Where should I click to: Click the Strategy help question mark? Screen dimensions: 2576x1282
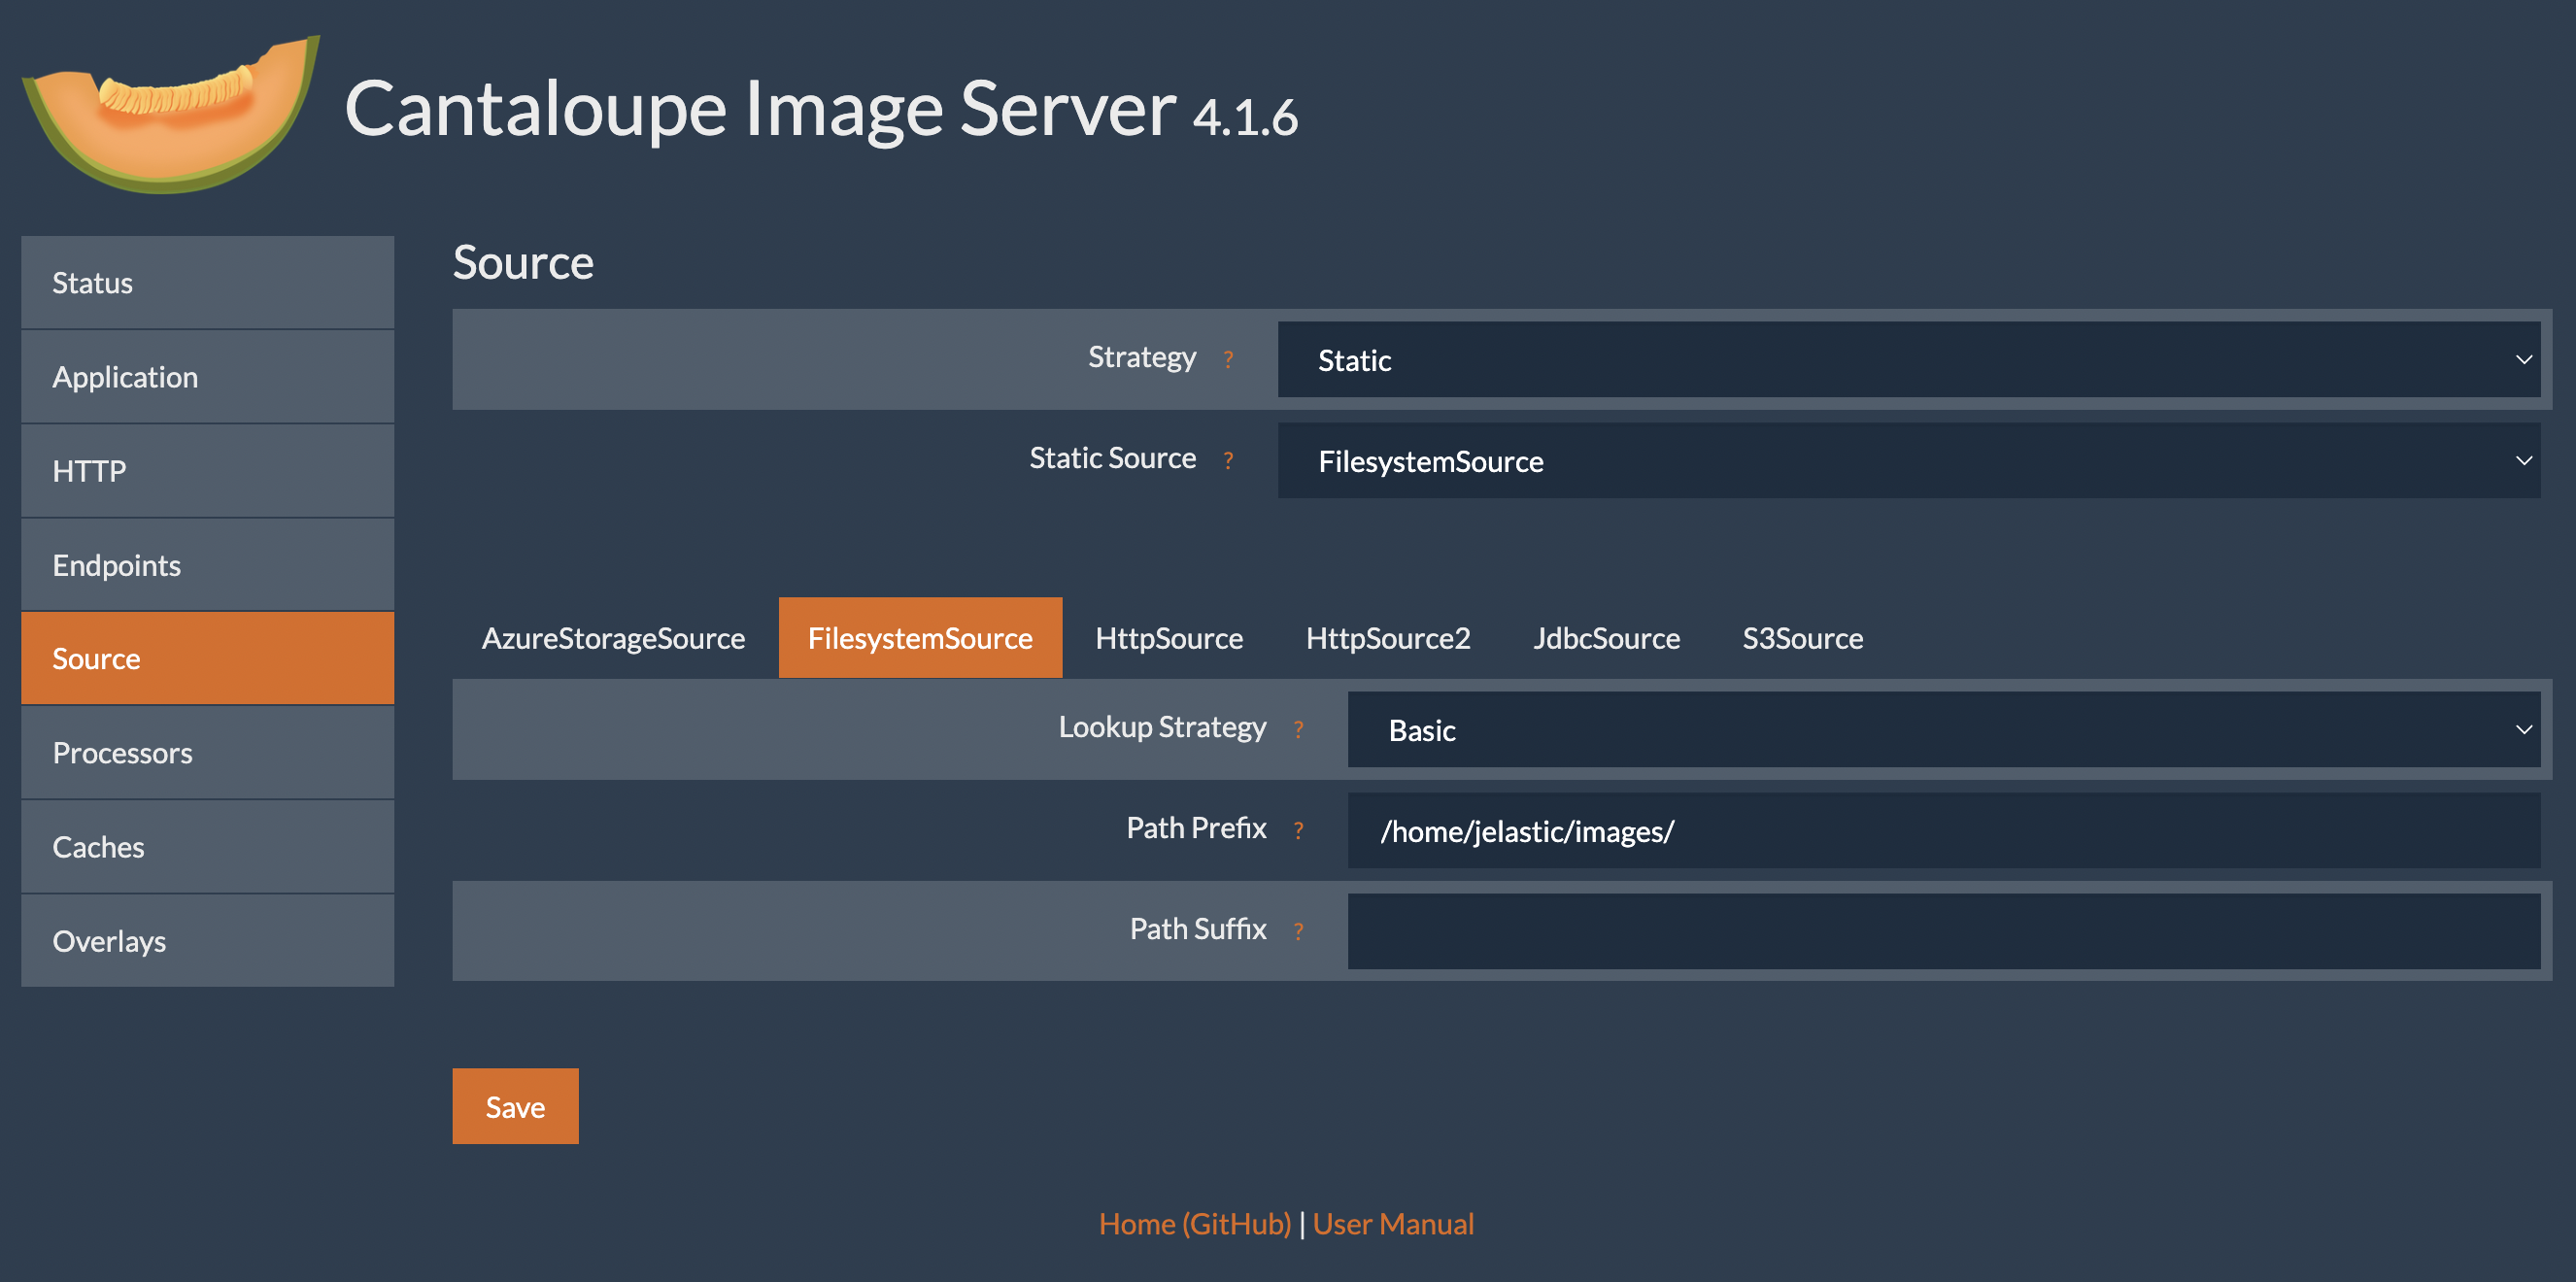pyautogui.click(x=1228, y=358)
